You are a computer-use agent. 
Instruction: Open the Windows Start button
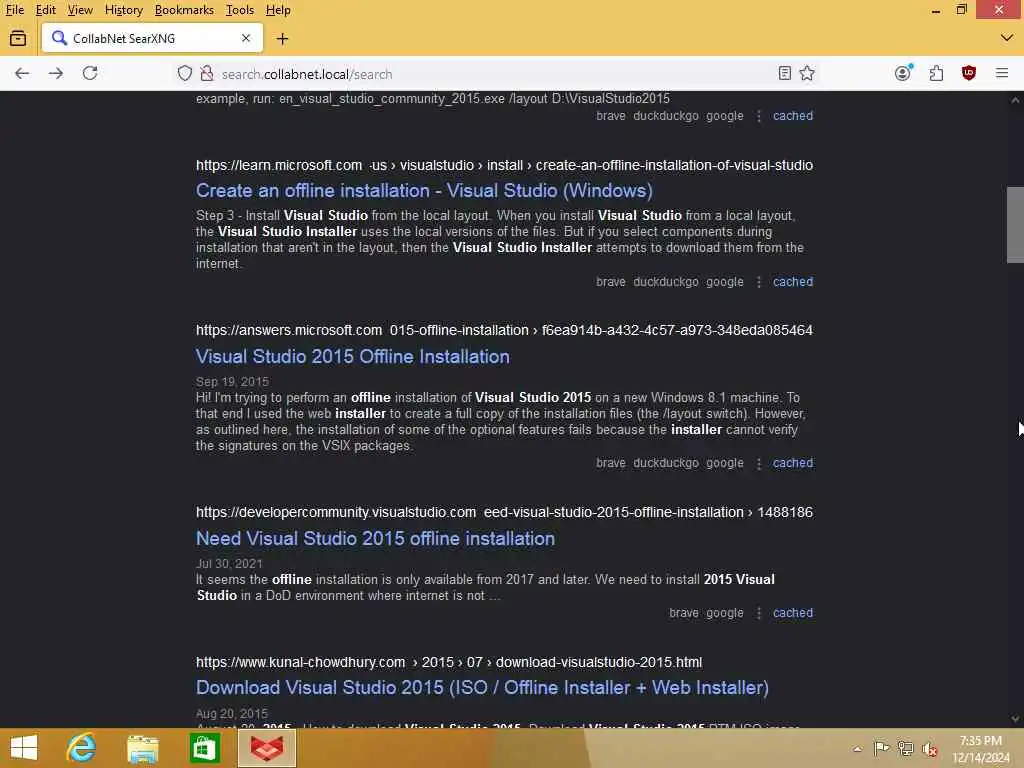click(24, 748)
